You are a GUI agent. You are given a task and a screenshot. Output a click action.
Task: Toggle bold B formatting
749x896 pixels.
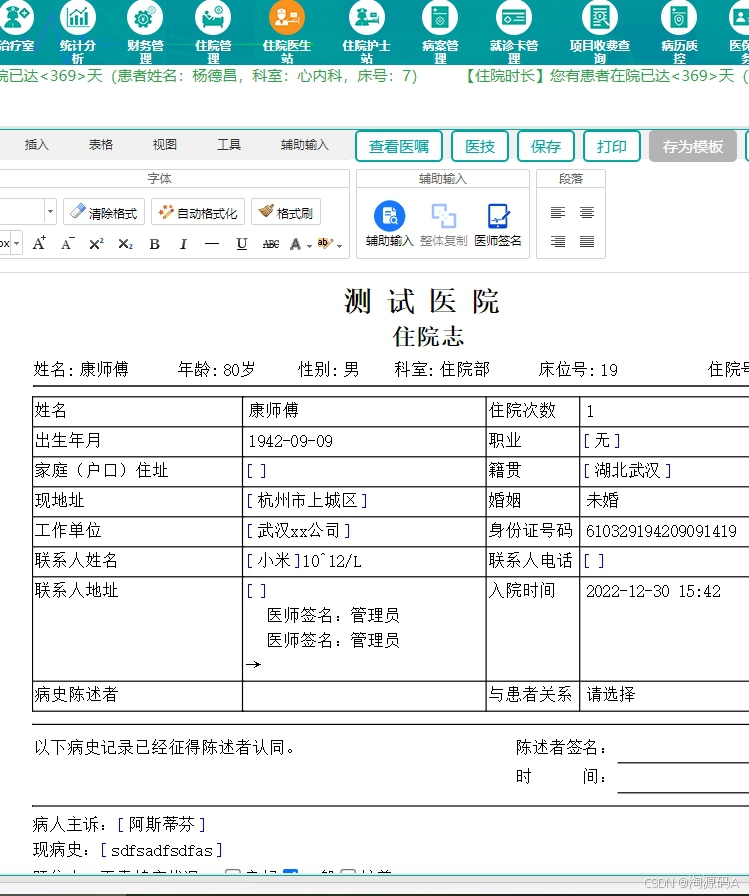click(154, 244)
